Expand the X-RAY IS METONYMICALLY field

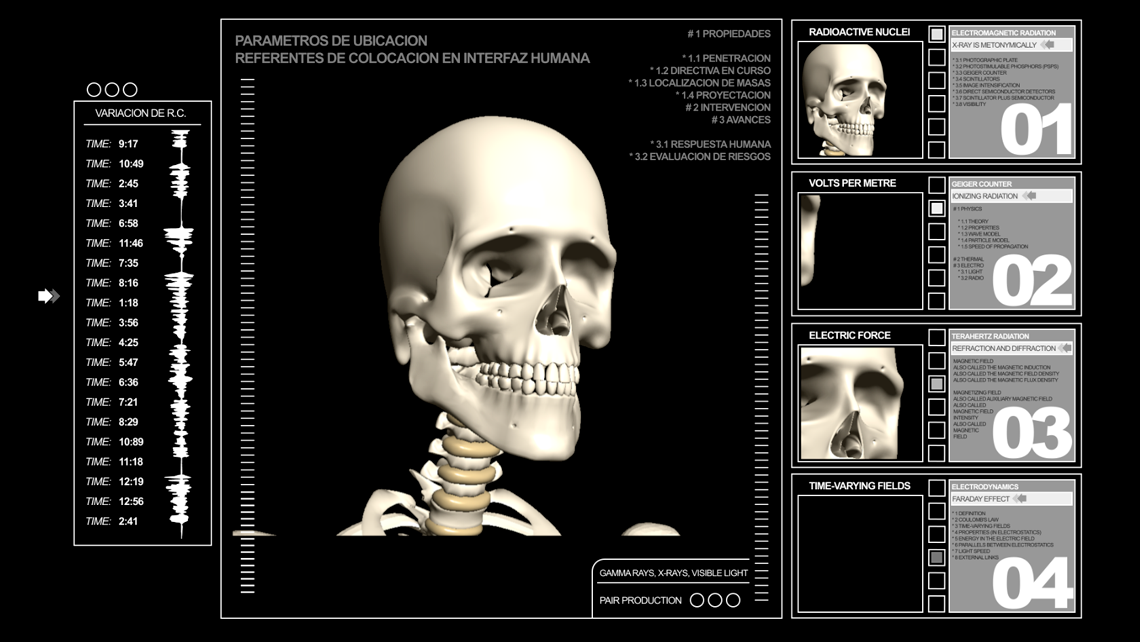pos(994,45)
